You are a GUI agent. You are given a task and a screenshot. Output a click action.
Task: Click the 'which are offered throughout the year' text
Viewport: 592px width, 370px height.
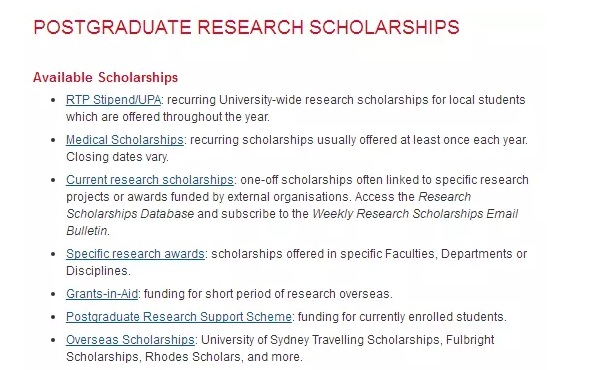168,117
